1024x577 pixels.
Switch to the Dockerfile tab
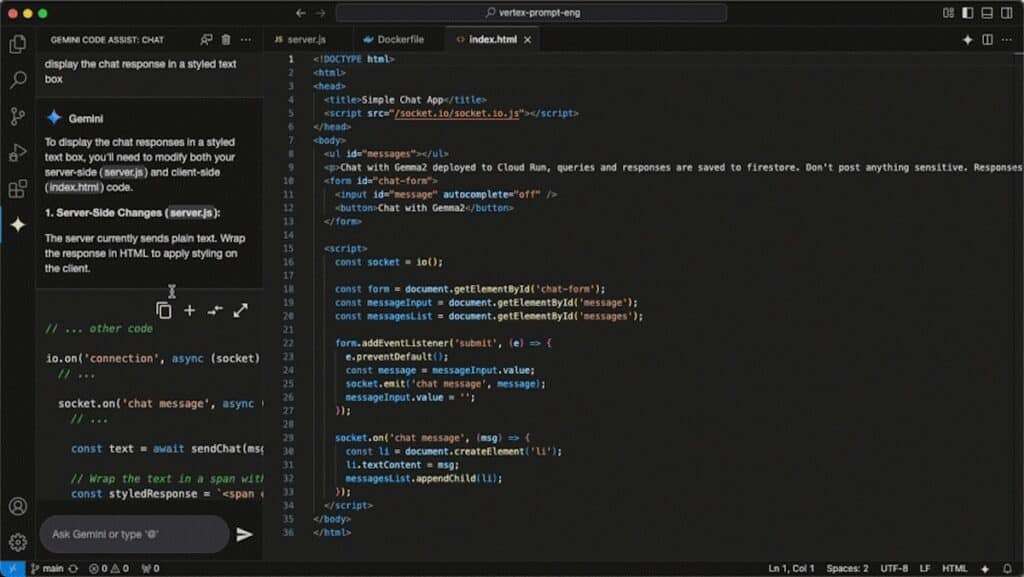pyautogui.click(x=394, y=40)
